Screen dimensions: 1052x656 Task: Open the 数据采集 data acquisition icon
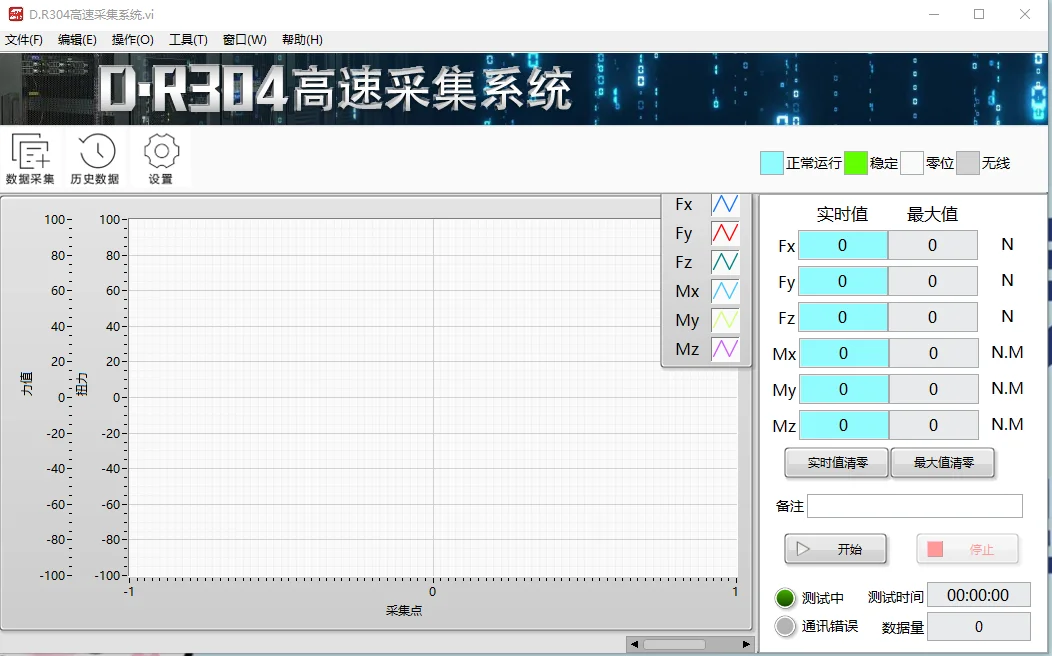[30, 158]
